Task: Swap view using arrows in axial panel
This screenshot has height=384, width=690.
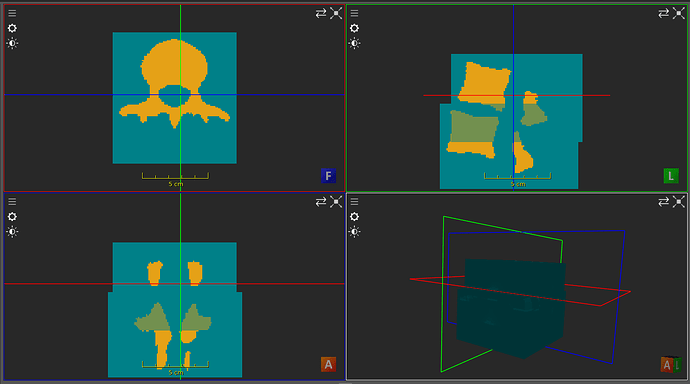Action: pos(321,13)
